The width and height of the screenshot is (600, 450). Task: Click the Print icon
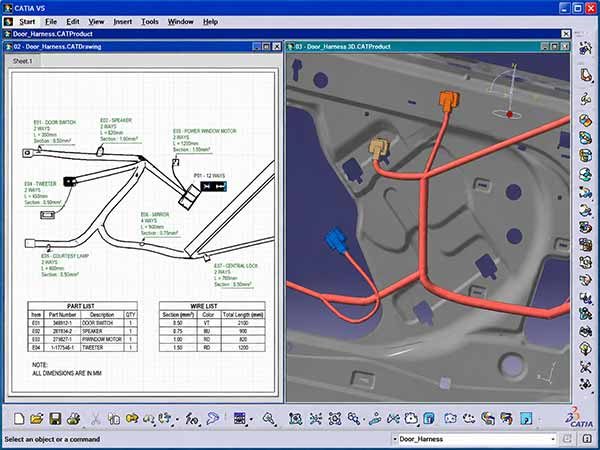click(73, 419)
